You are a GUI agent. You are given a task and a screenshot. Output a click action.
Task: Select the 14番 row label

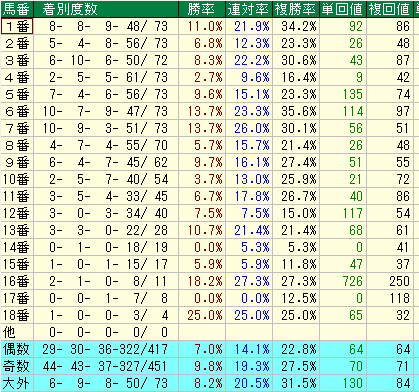(16, 247)
